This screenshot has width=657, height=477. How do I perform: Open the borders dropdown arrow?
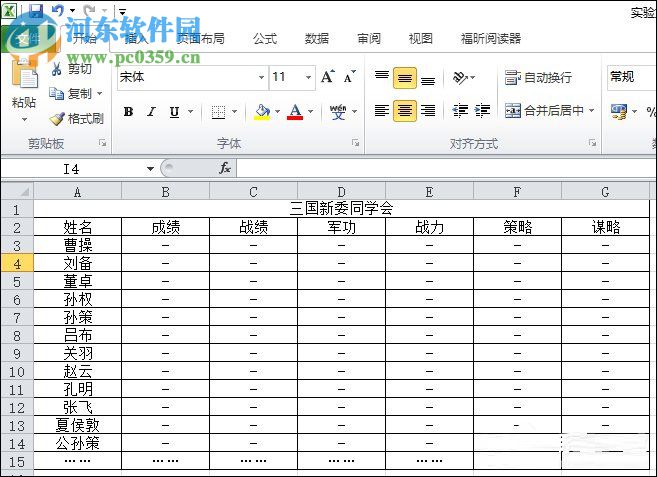point(234,111)
